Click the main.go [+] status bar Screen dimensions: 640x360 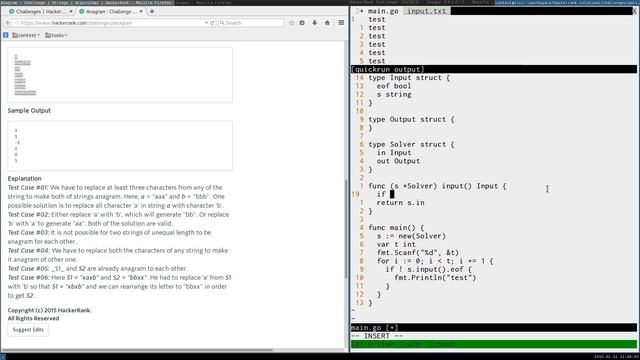pos(494,328)
